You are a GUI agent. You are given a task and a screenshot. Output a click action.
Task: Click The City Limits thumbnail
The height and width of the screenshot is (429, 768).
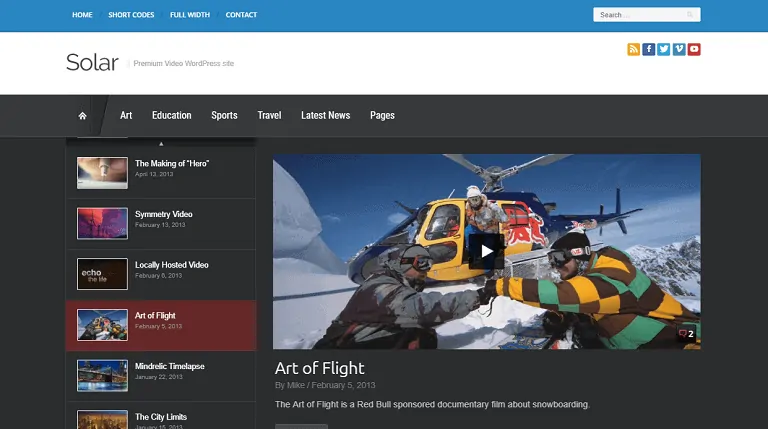[x=102, y=420]
